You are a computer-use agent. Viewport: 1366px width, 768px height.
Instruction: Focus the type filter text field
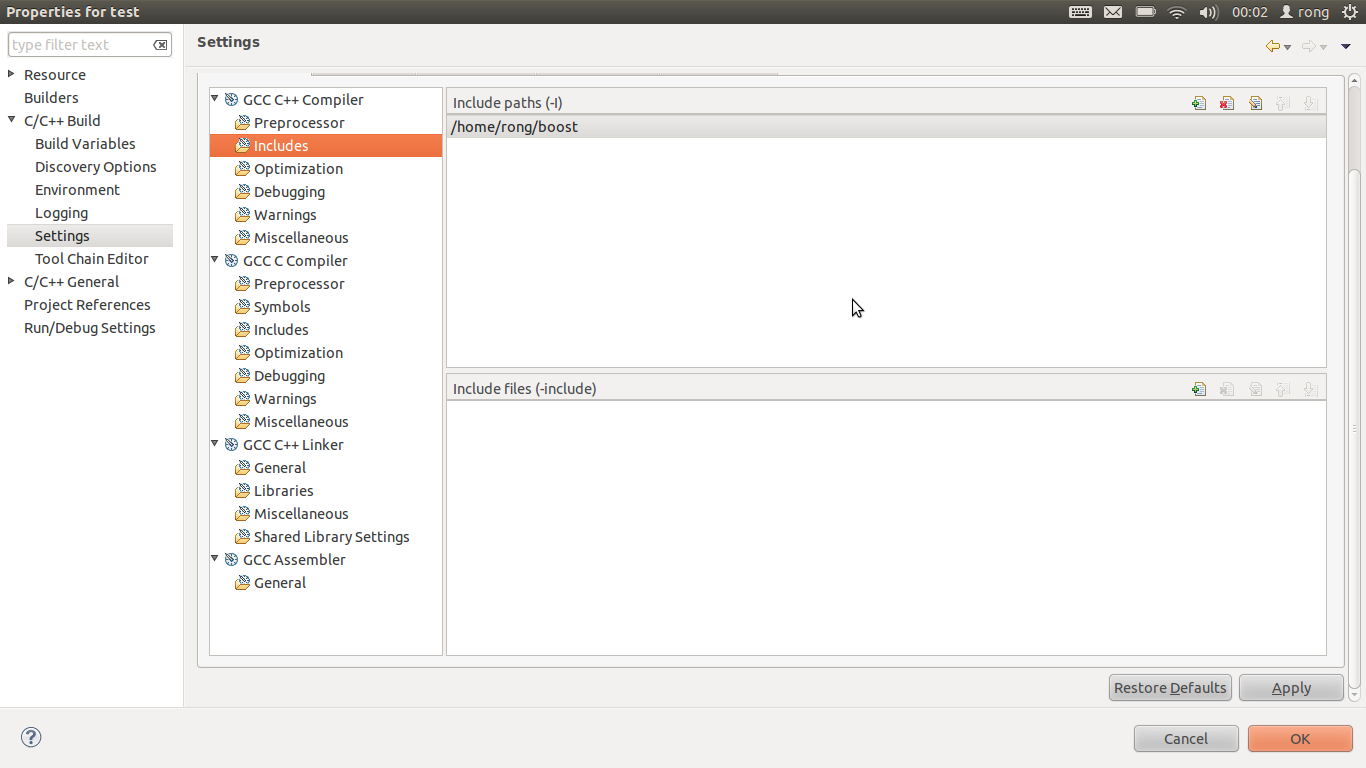pos(80,45)
